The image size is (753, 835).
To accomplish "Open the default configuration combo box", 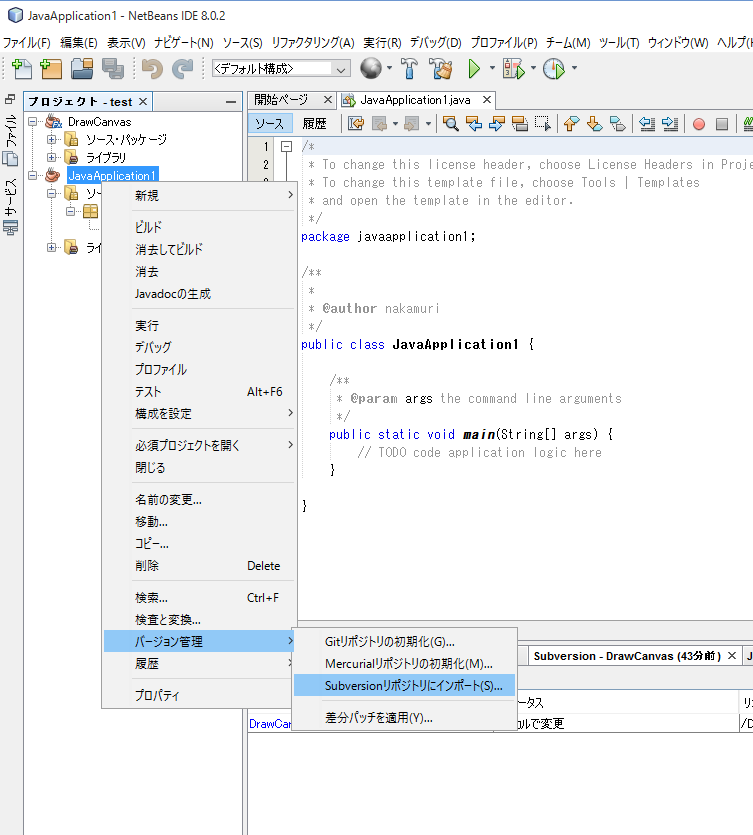I will pyautogui.click(x=281, y=69).
